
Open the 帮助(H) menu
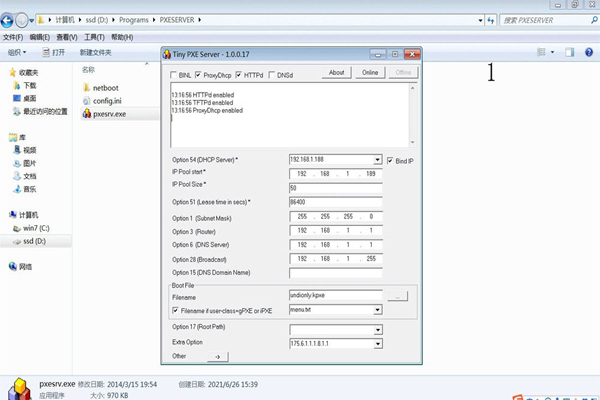click(122, 37)
